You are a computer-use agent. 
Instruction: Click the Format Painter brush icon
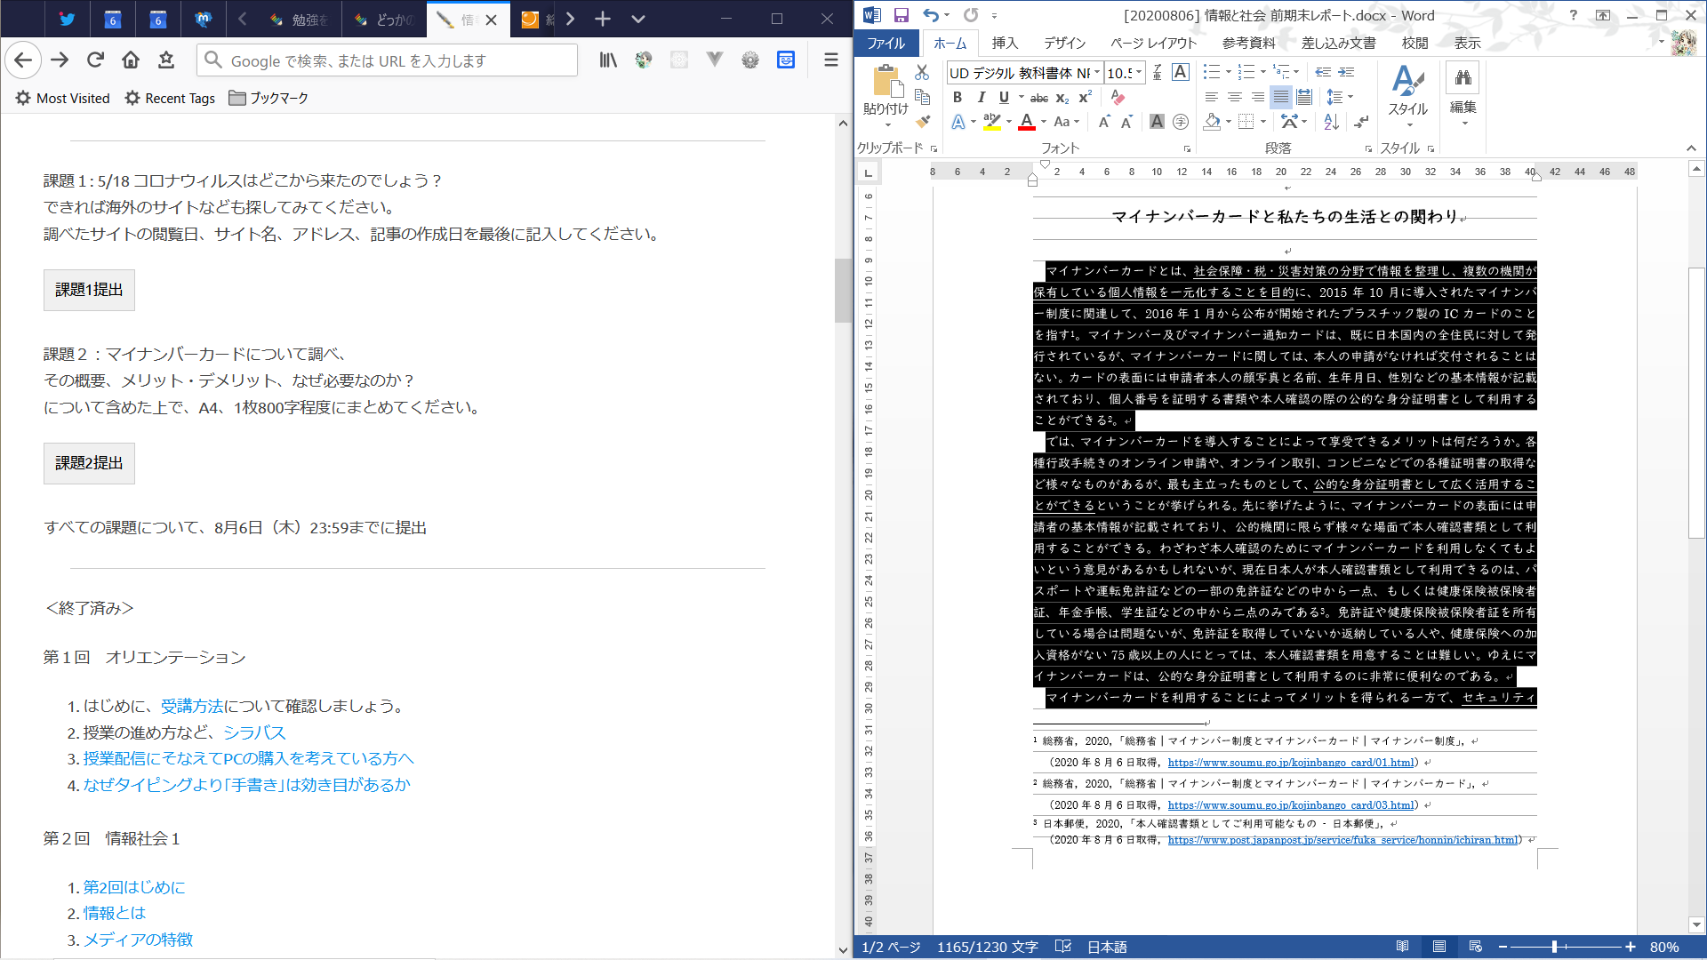923,122
